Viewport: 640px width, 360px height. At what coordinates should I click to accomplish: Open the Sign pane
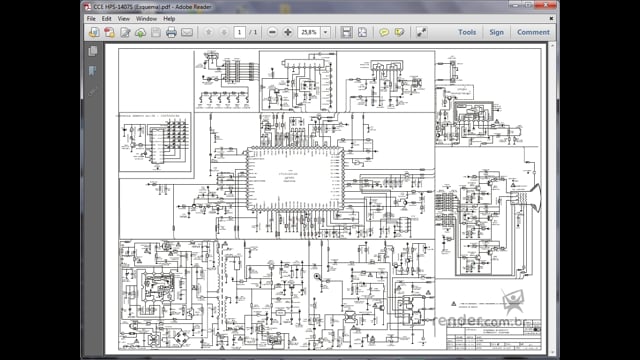click(x=496, y=32)
